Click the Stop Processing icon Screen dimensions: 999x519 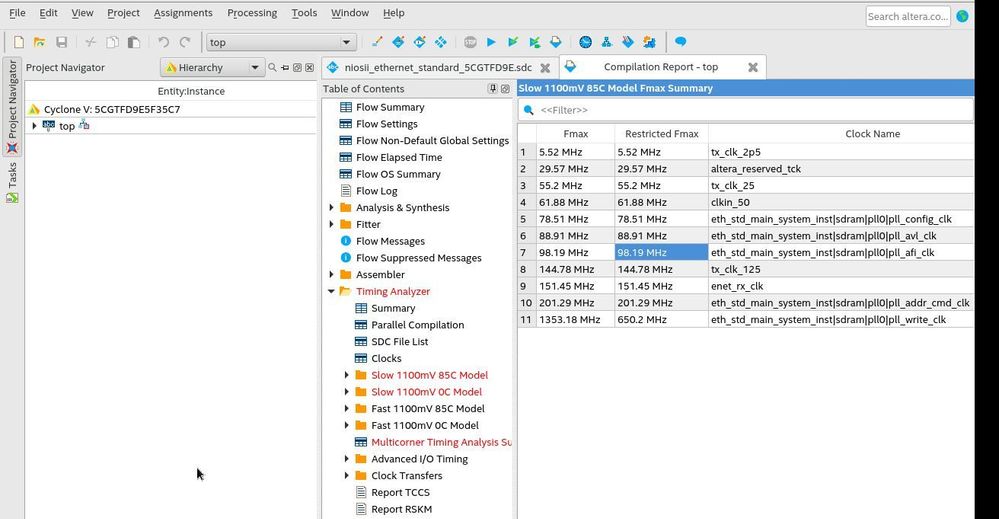[470, 42]
